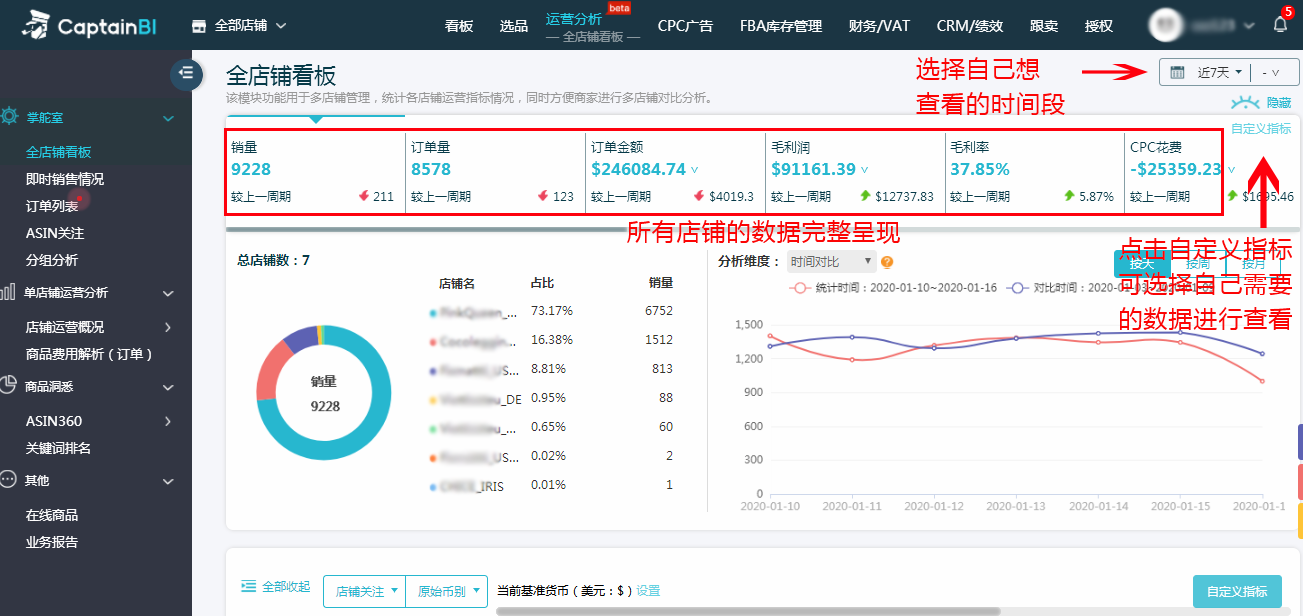Open the 原始币别 currency dropdown
The height and width of the screenshot is (616, 1303).
tap(448, 591)
